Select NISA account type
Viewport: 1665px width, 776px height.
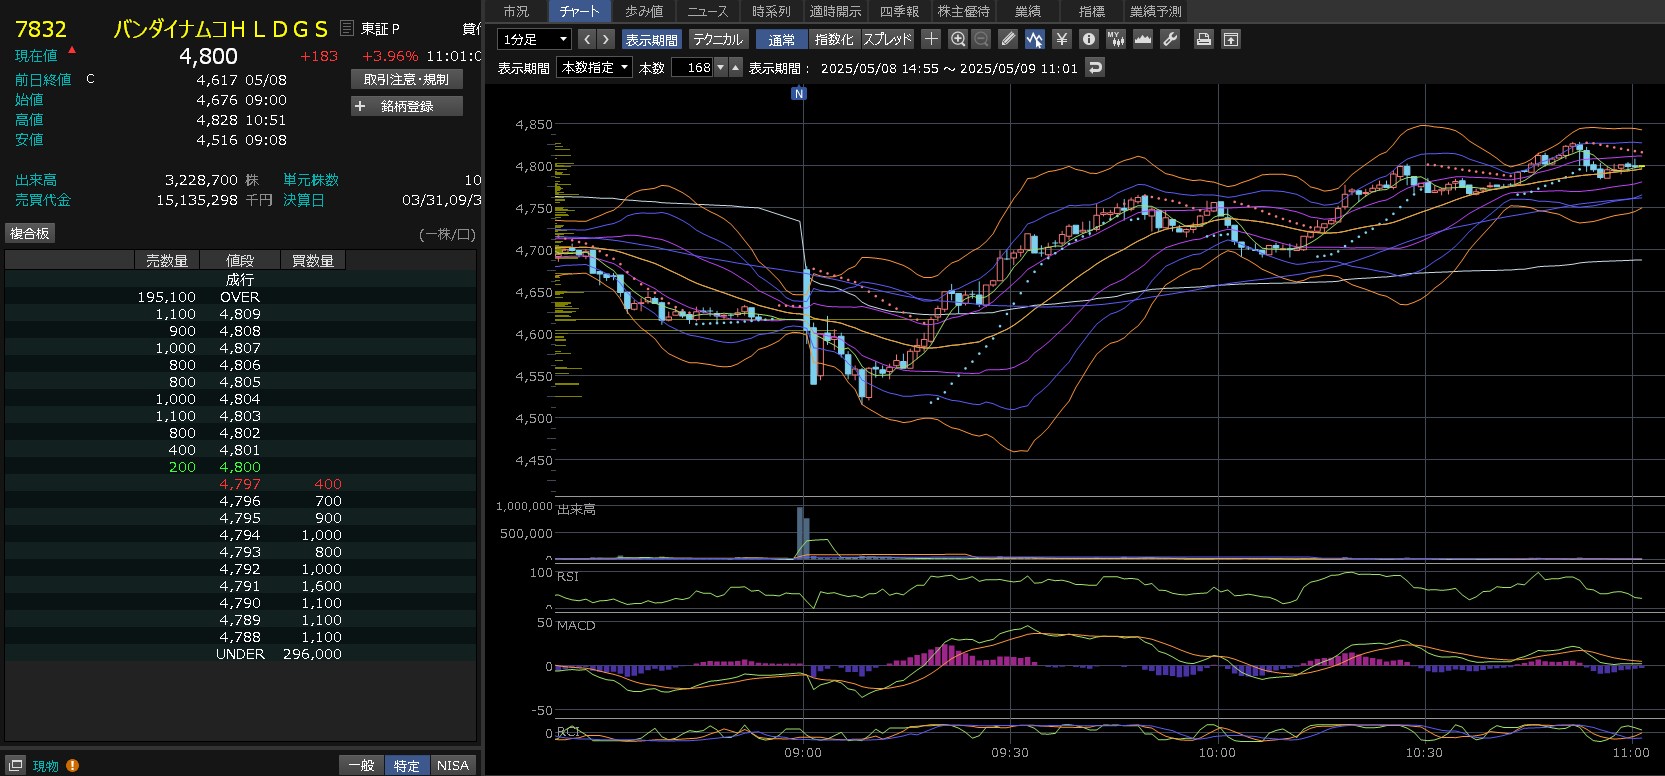[452, 765]
